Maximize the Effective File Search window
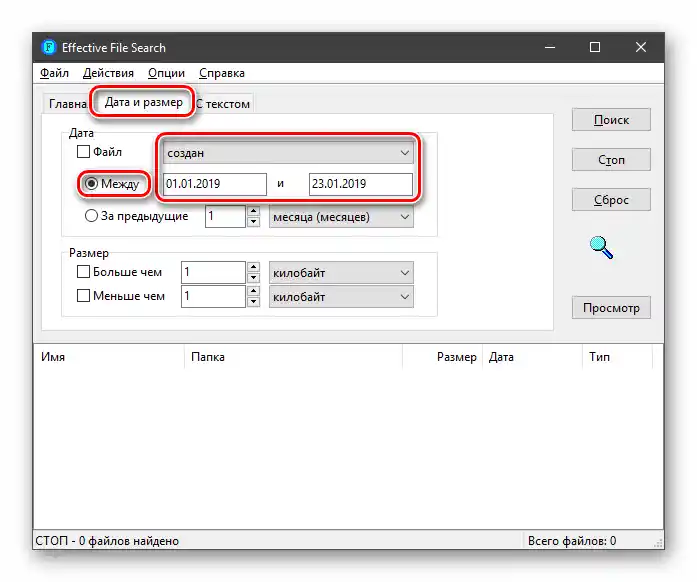Screen dimensions: 697x582 tap(595, 47)
